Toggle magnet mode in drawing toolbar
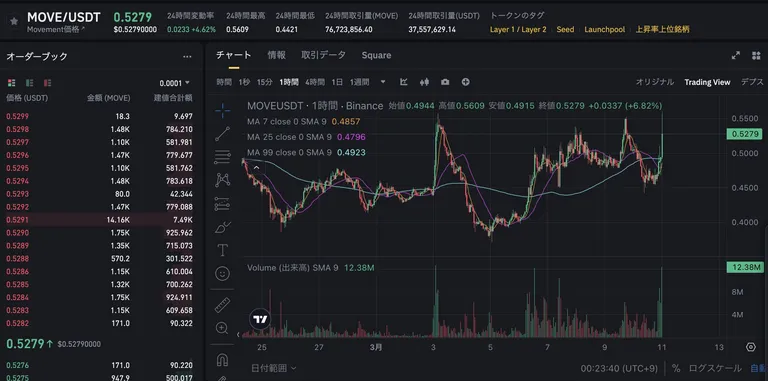Image resolution: width=768 pixels, height=381 pixels. [222, 360]
